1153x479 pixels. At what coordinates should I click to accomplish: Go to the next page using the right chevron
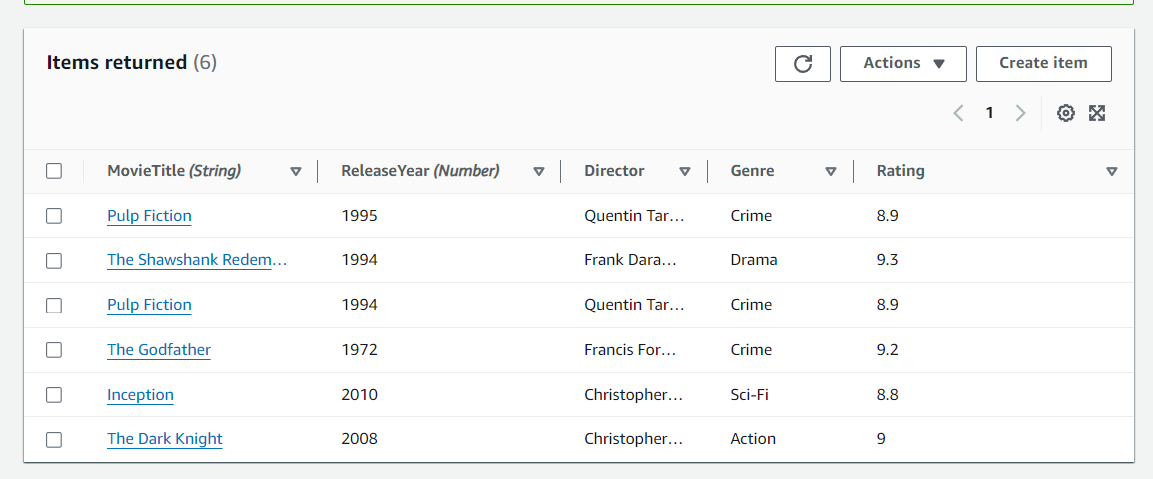1020,113
